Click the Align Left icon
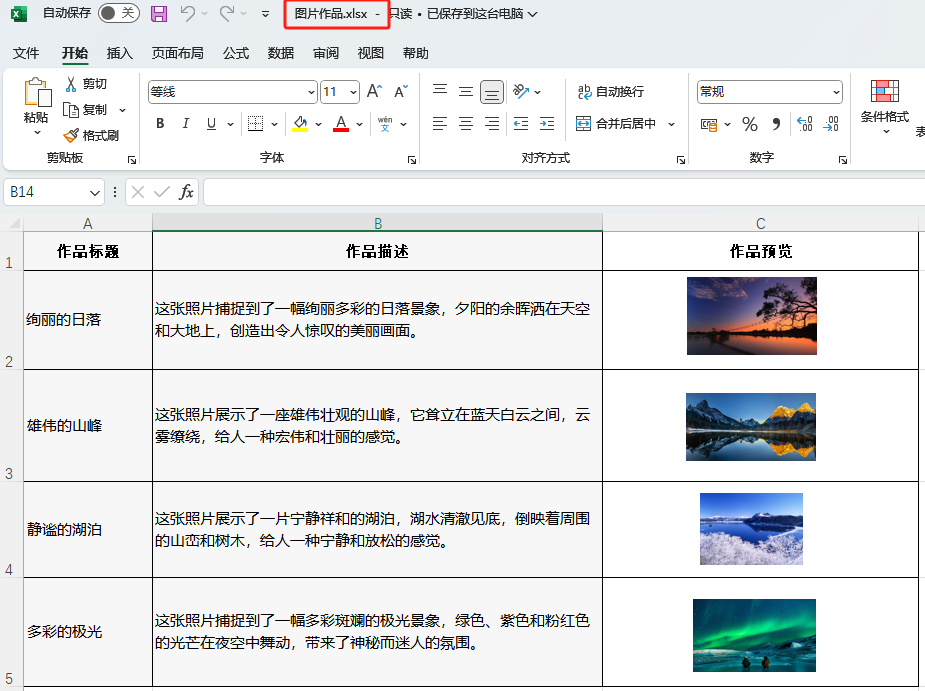This screenshot has height=691, width=925. click(440, 124)
